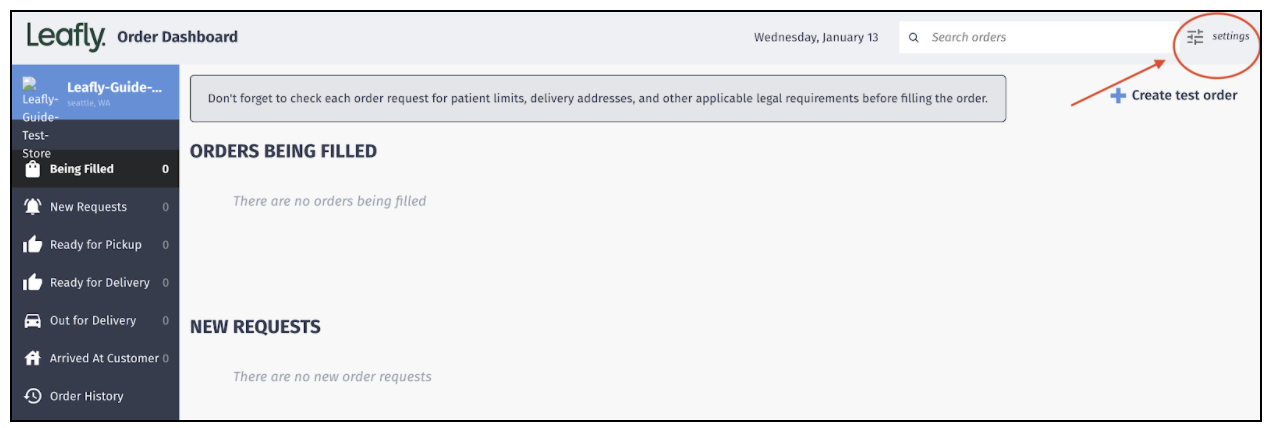Click the Leafly logo
Viewport: 1274px width, 428px height.
coord(66,37)
